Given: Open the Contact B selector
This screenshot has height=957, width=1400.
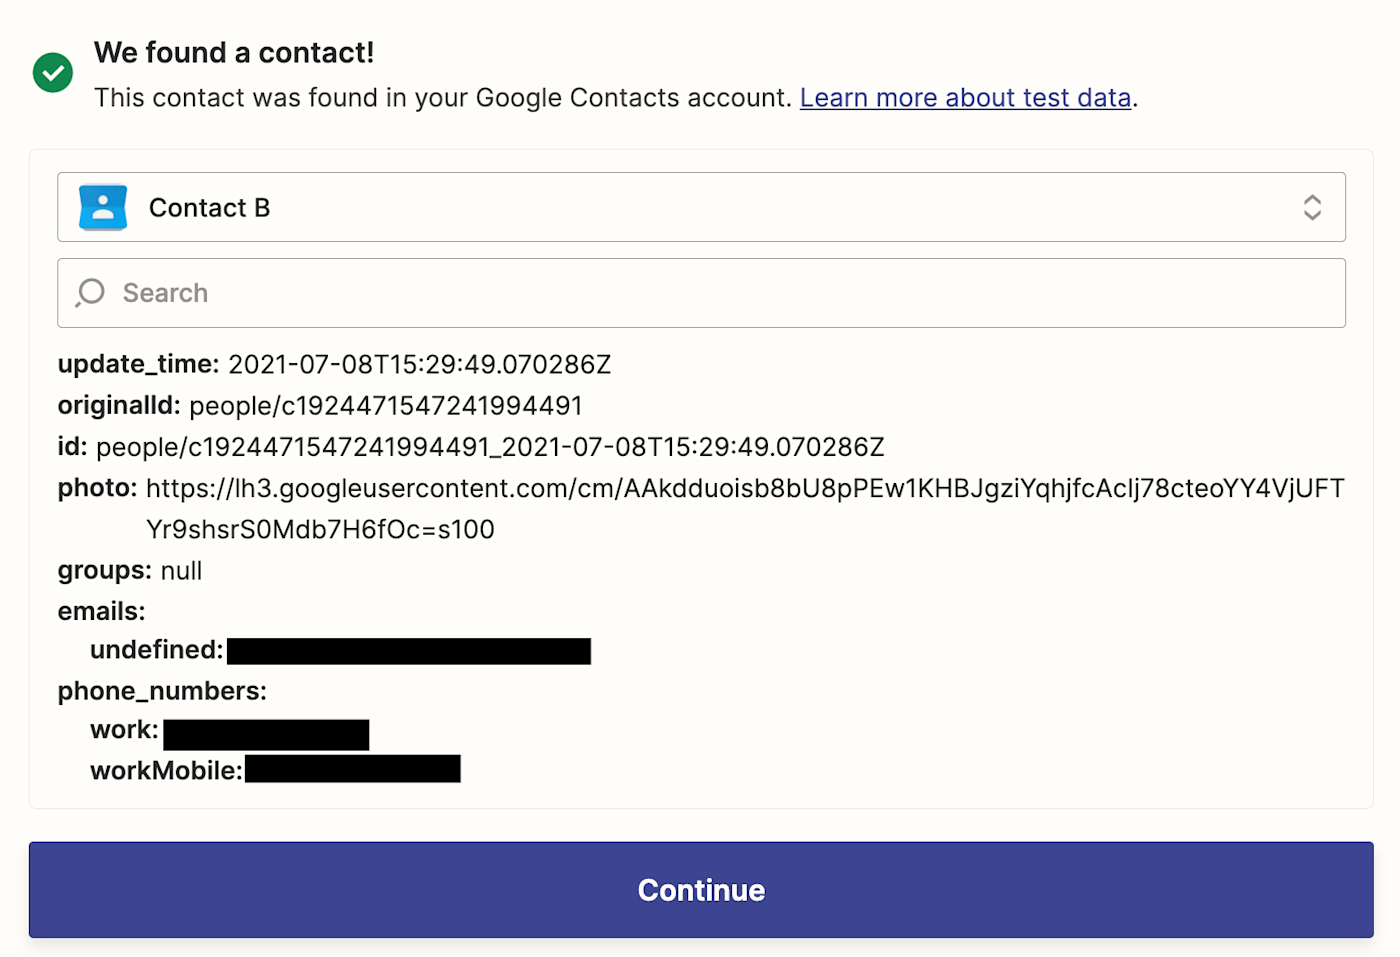Looking at the screenshot, I should (700, 208).
